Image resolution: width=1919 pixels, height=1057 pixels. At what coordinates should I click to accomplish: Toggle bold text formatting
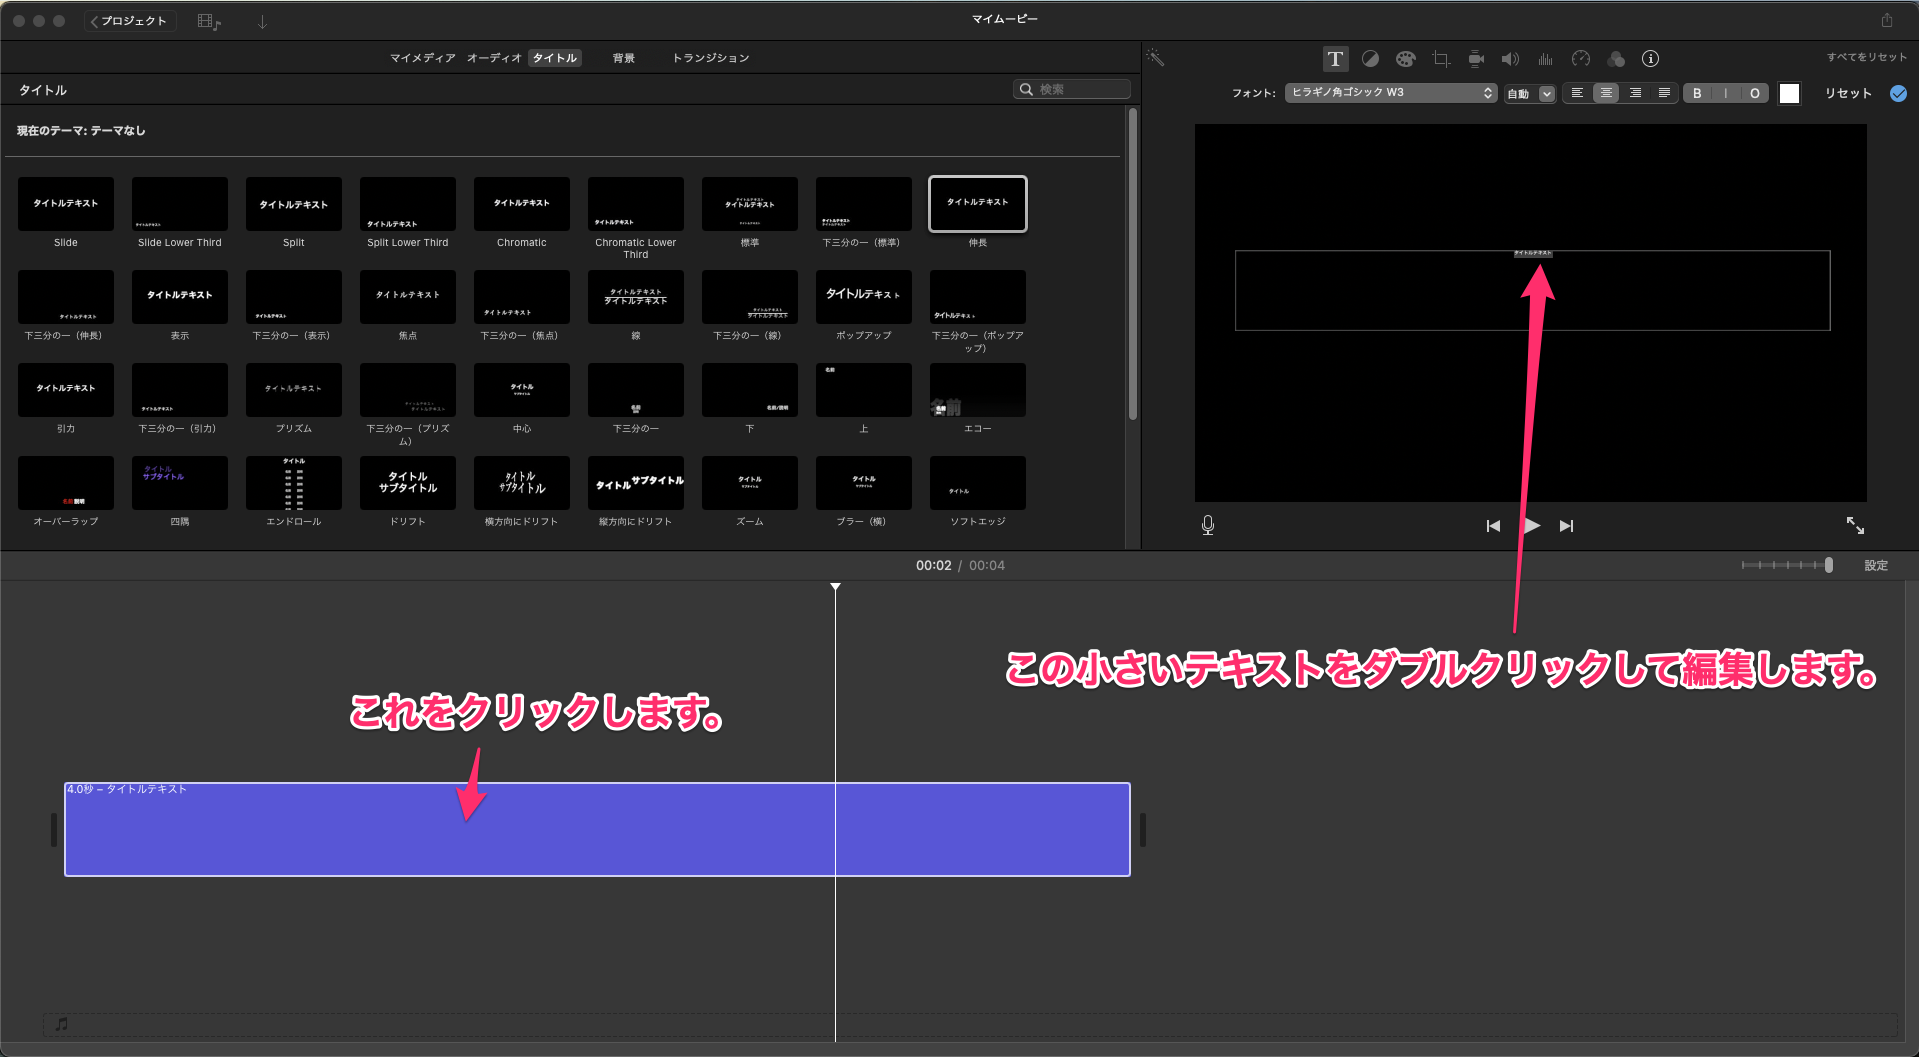click(1697, 93)
